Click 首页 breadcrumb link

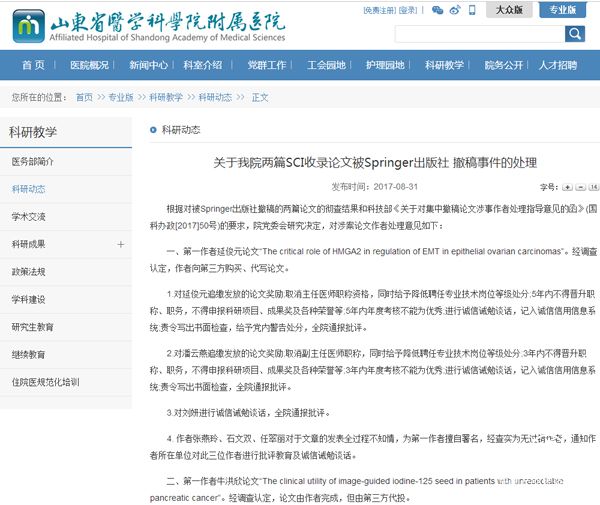pyautogui.click(x=84, y=98)
